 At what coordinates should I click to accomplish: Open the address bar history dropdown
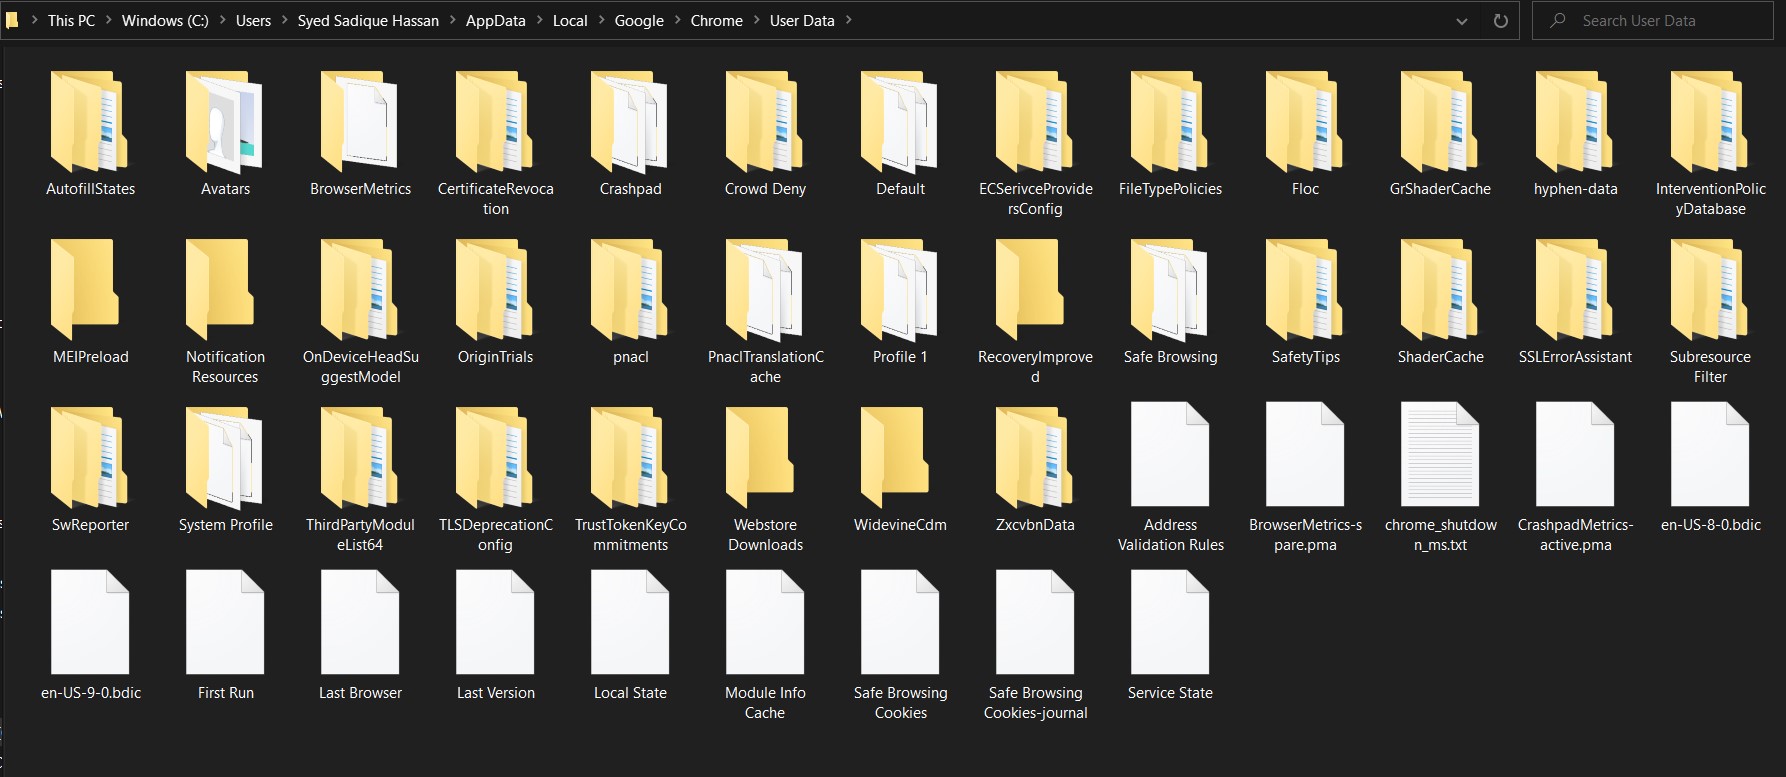(1462, 21)
